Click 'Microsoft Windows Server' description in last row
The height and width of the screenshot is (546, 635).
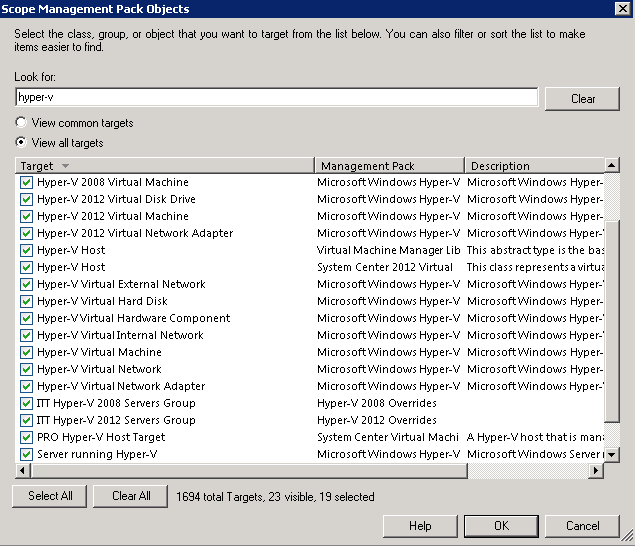click(x=535, y=454)
